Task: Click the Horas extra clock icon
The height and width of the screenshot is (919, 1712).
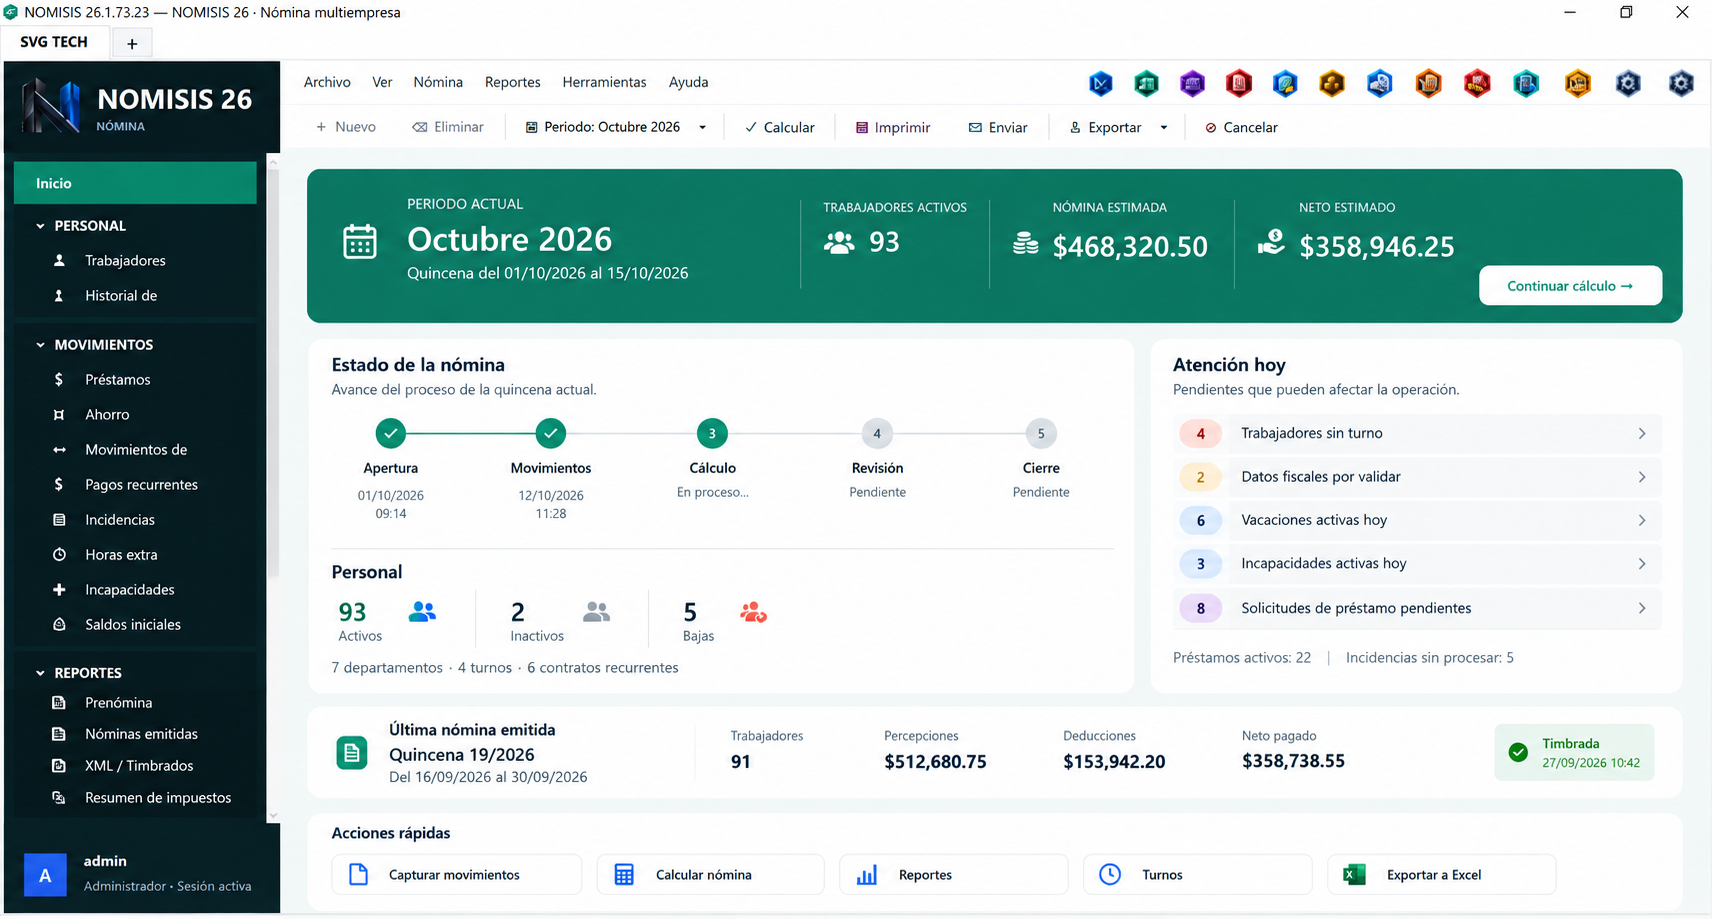Action: click(59, 554)
